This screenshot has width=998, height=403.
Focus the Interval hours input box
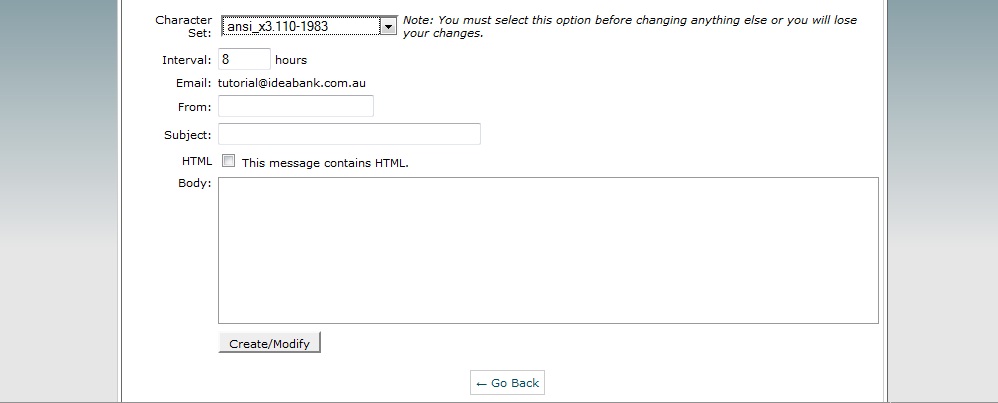coord(244,59)
